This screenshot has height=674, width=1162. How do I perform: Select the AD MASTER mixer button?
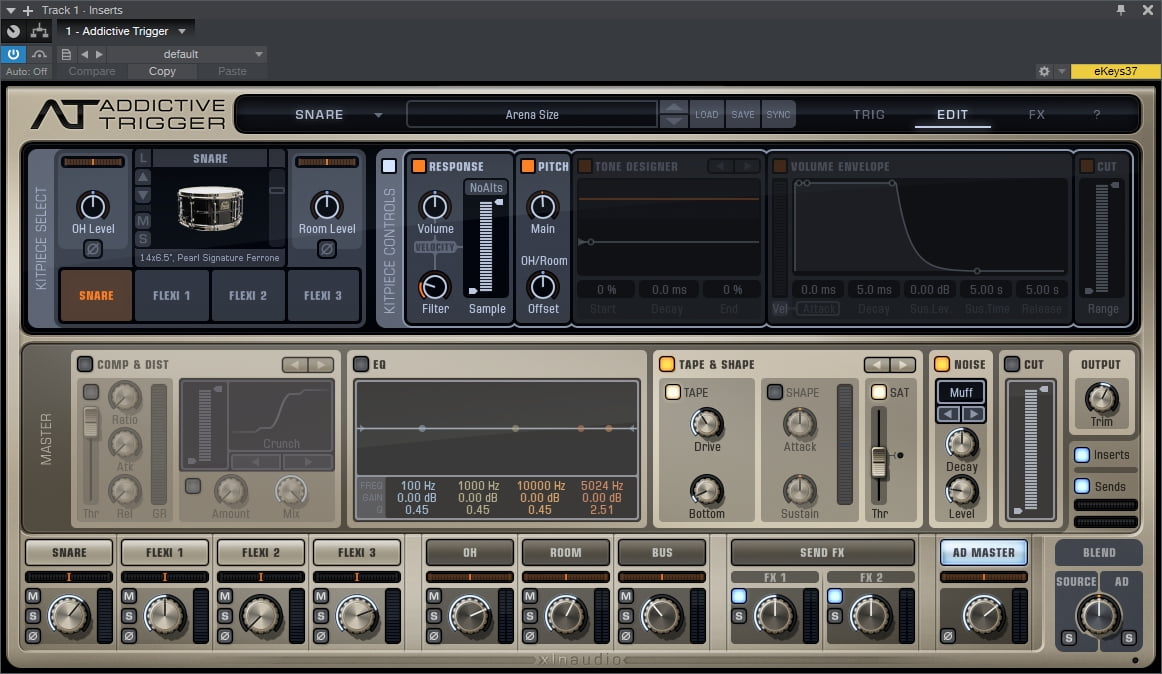click(x=983, y=552)
